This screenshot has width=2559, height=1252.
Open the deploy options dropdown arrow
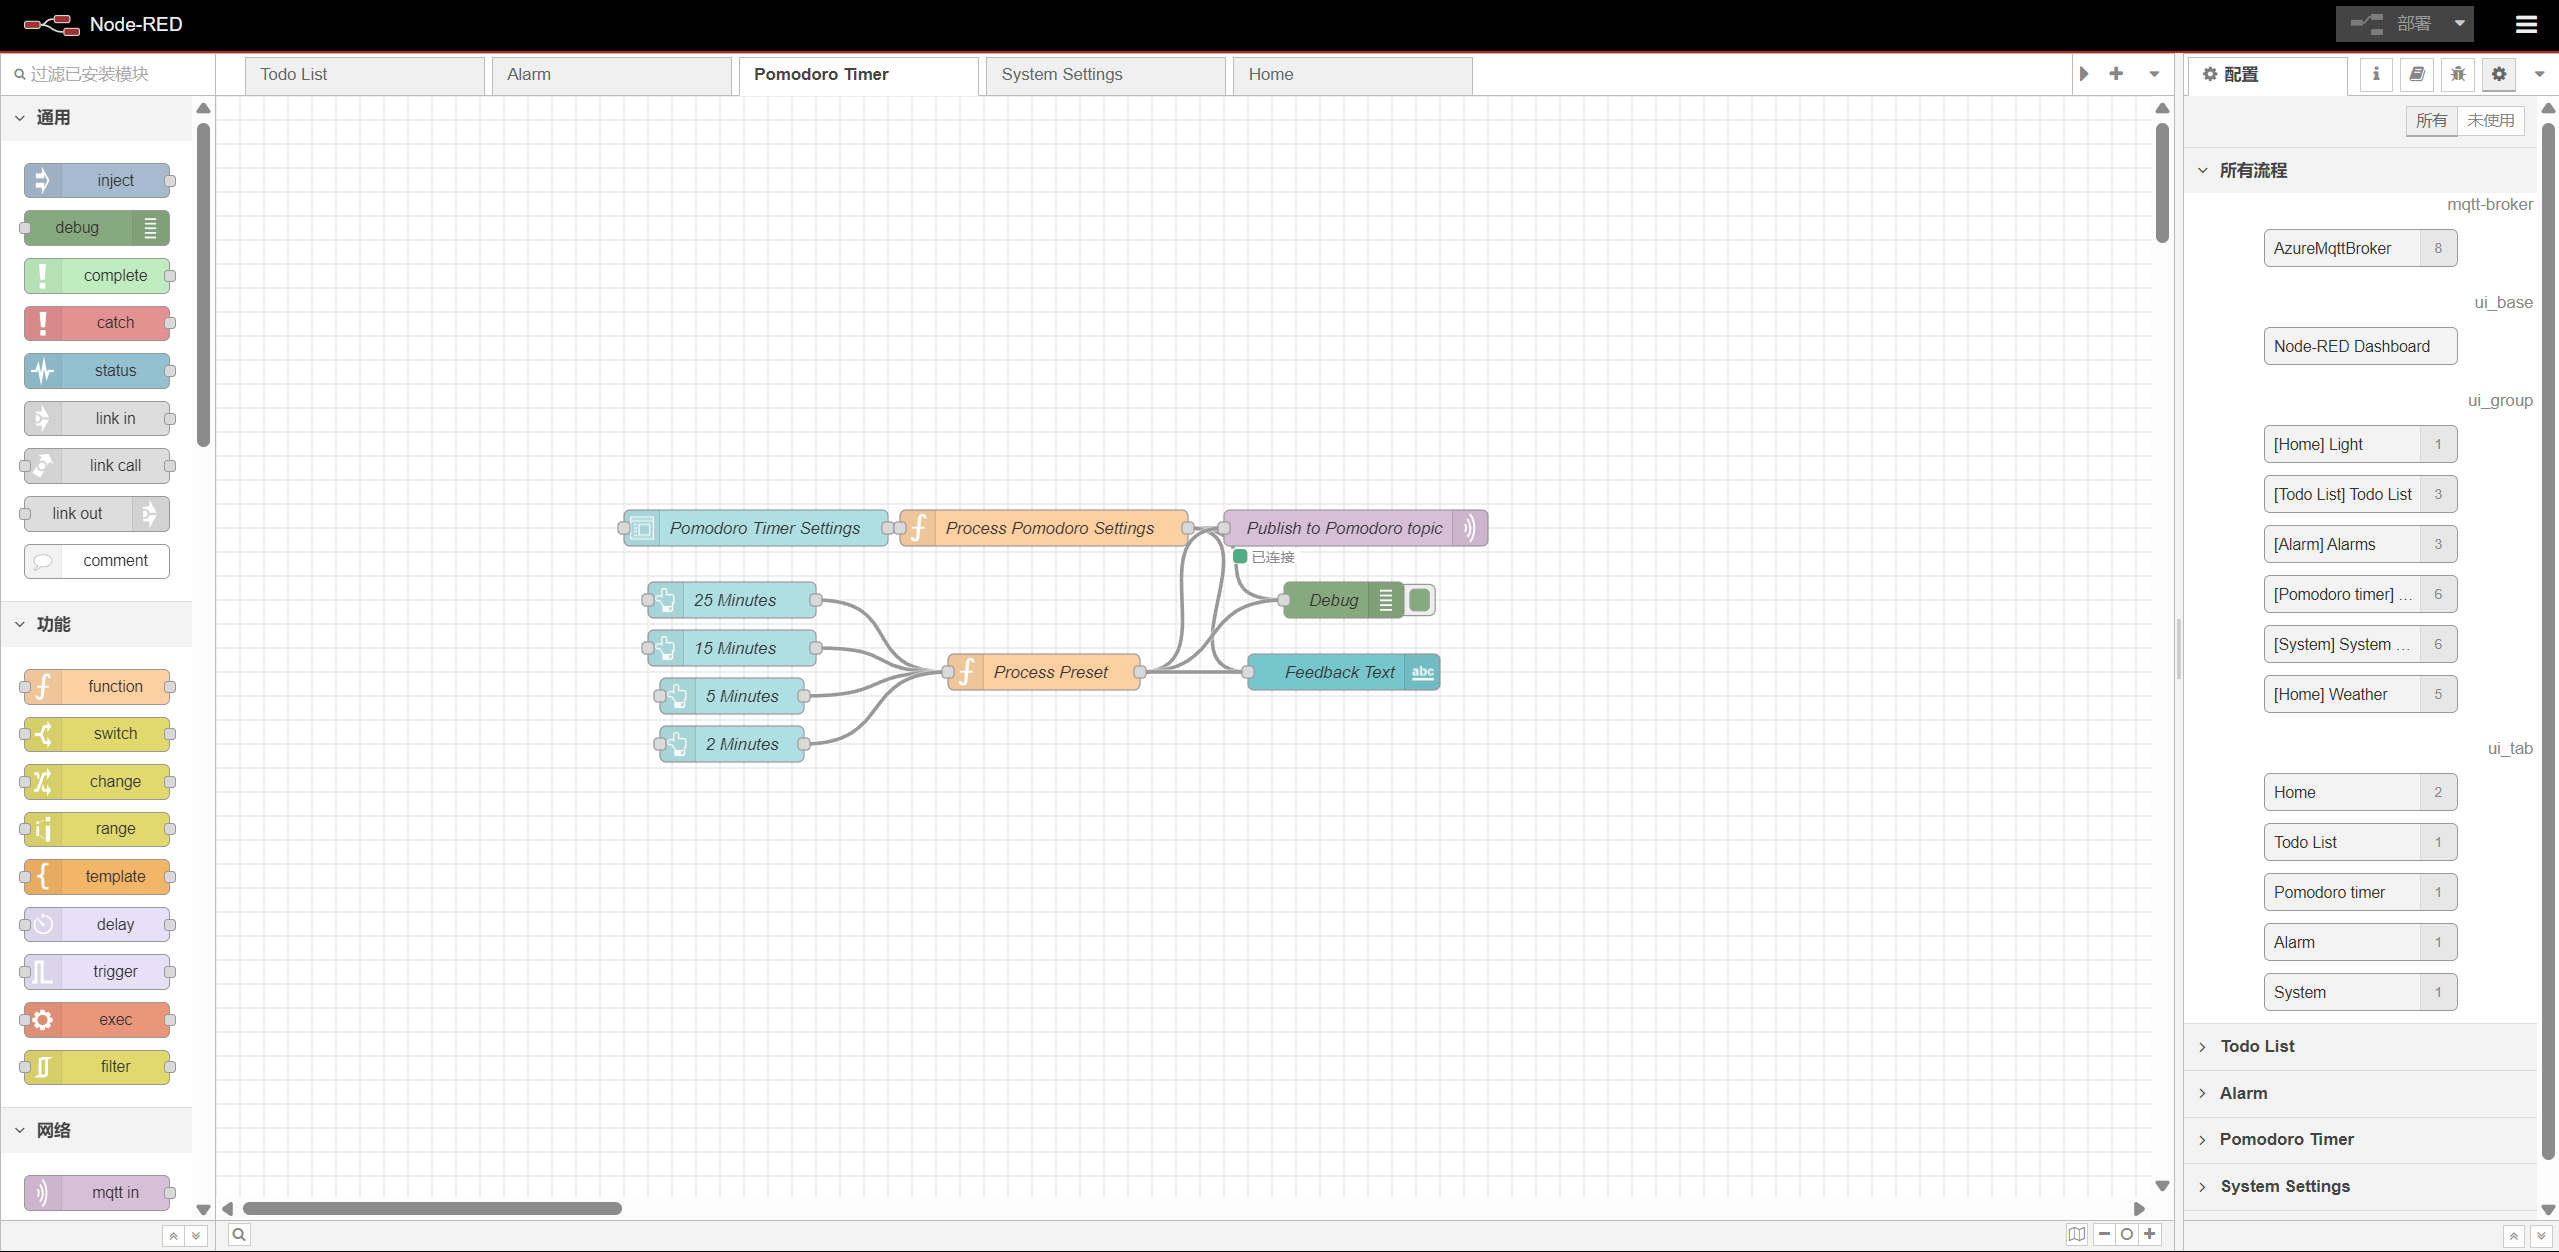[x=2459, y=24]
